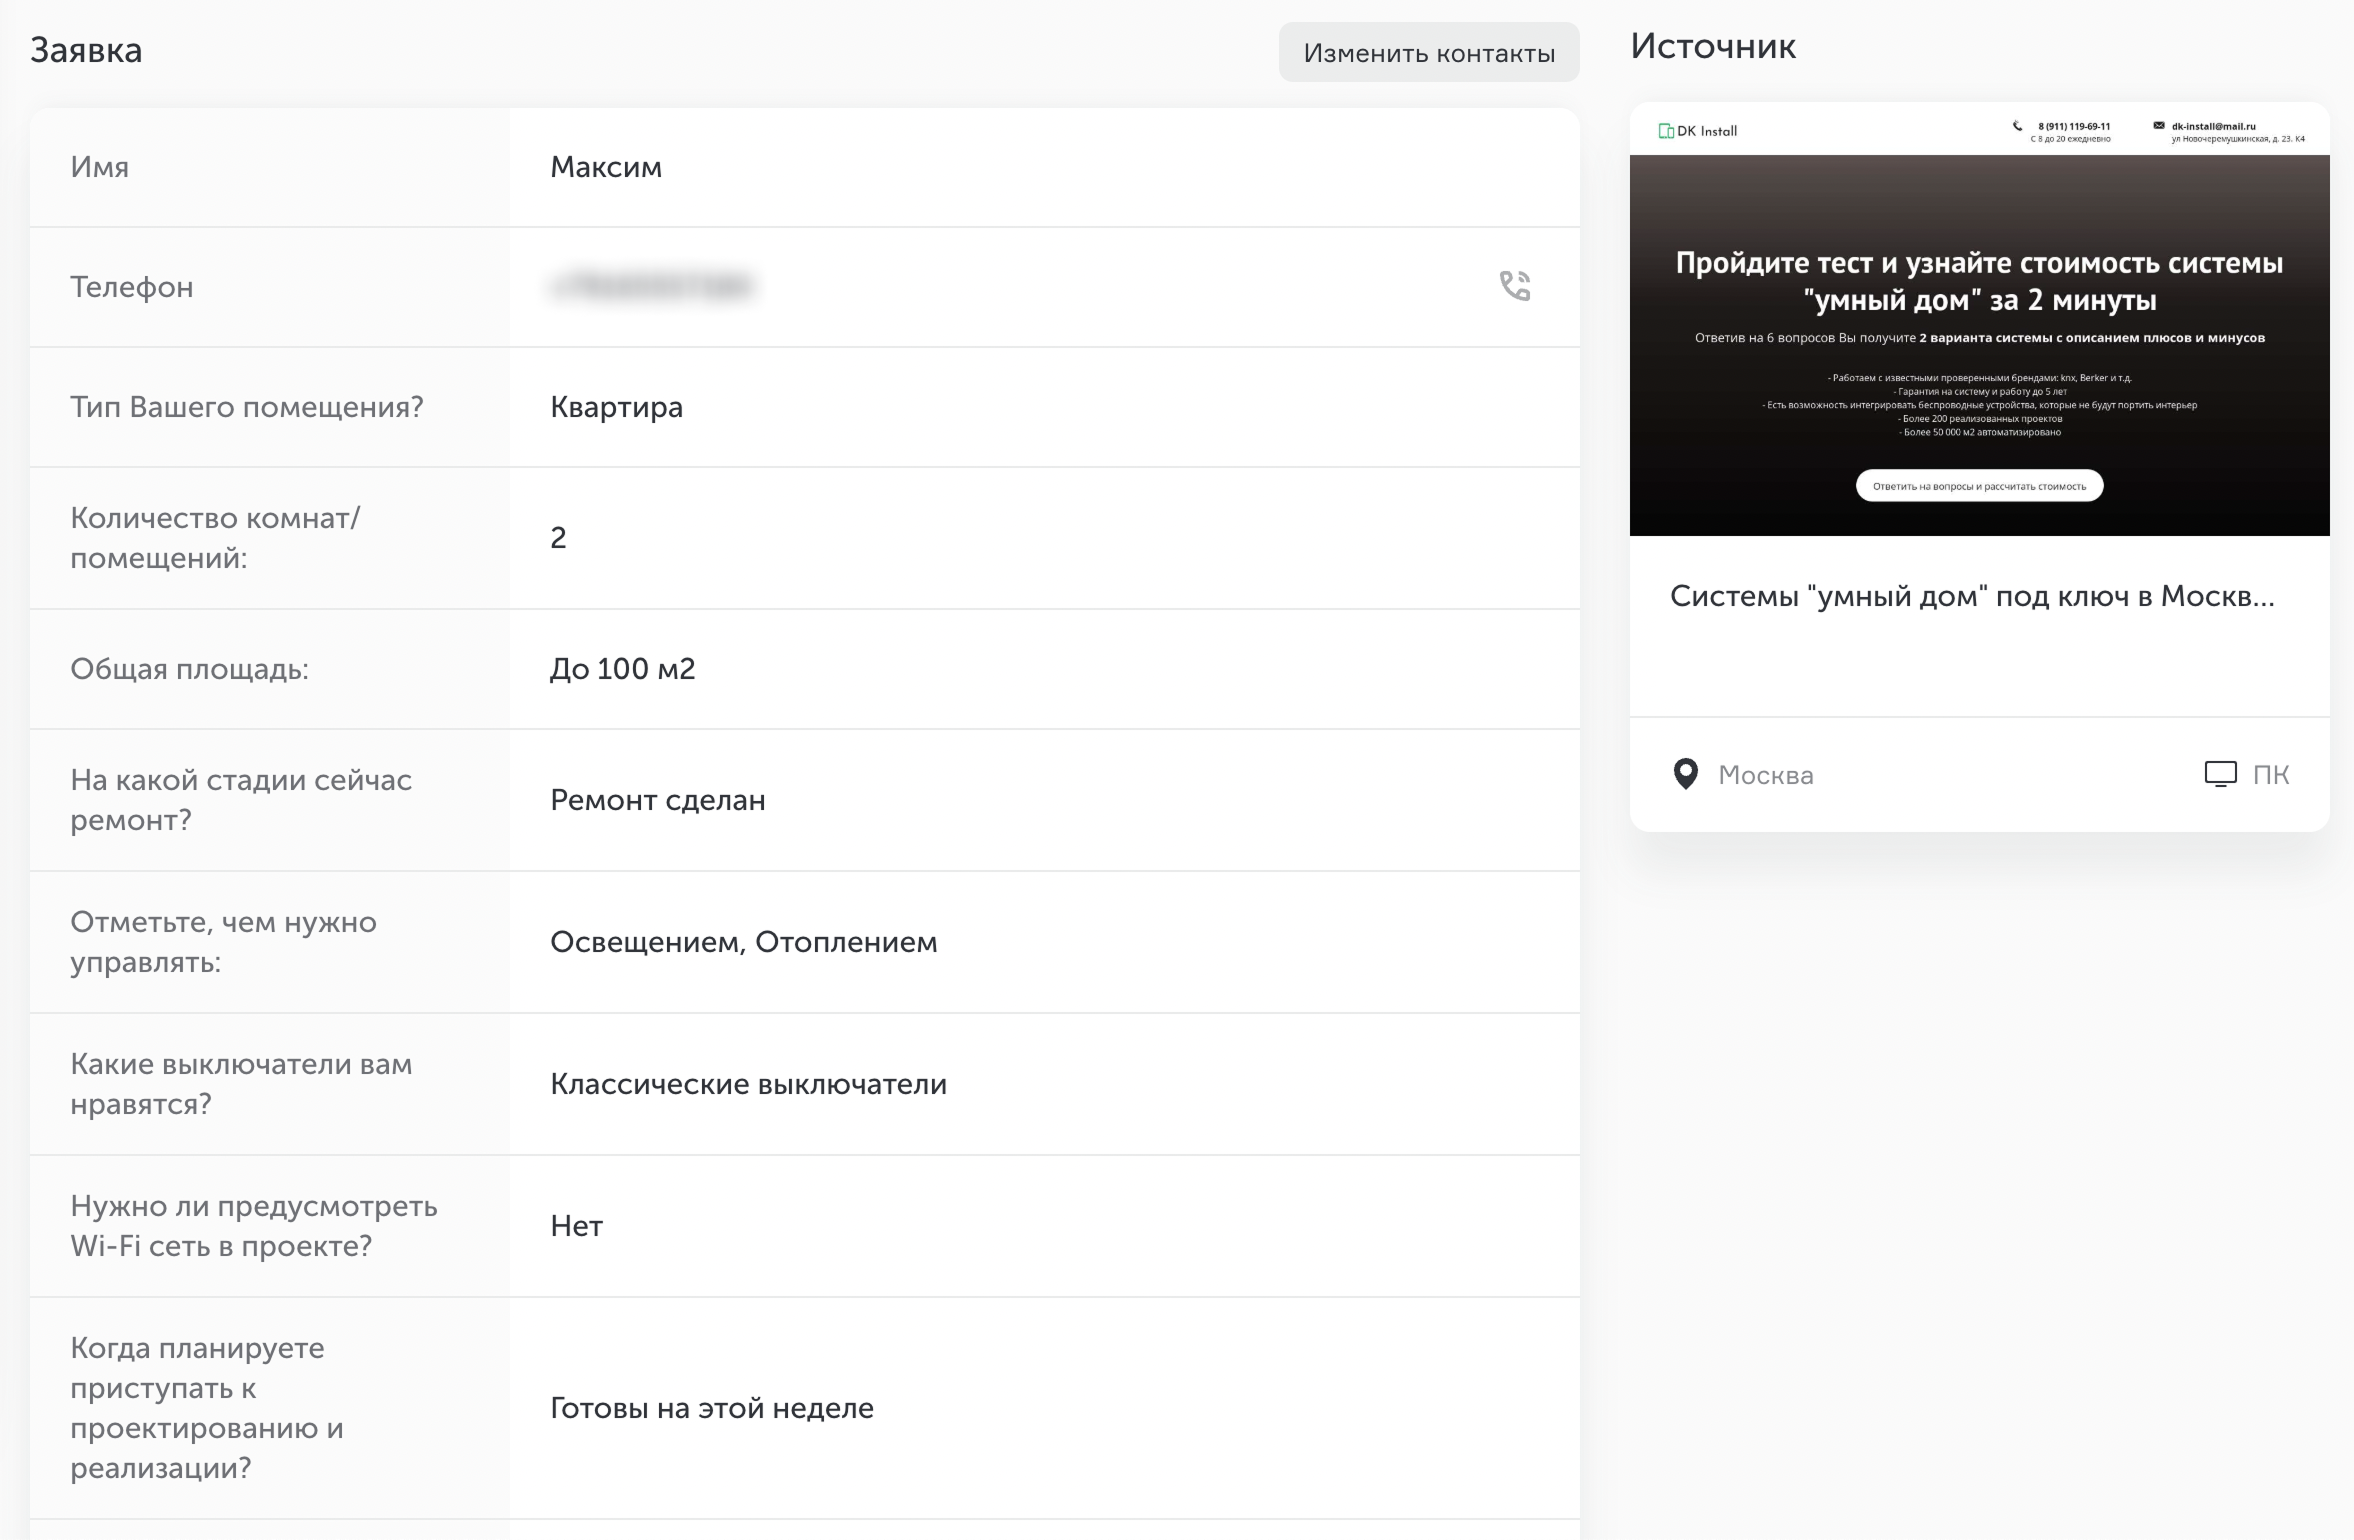
Task: Select the Готовы на этой неделе value
Action: pos(712,1408)
